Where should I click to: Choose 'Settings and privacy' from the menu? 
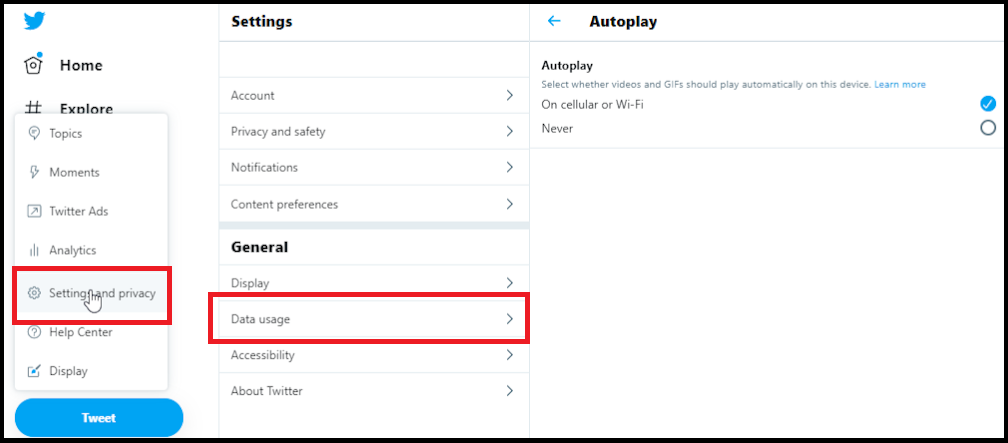tap(102, 294)
